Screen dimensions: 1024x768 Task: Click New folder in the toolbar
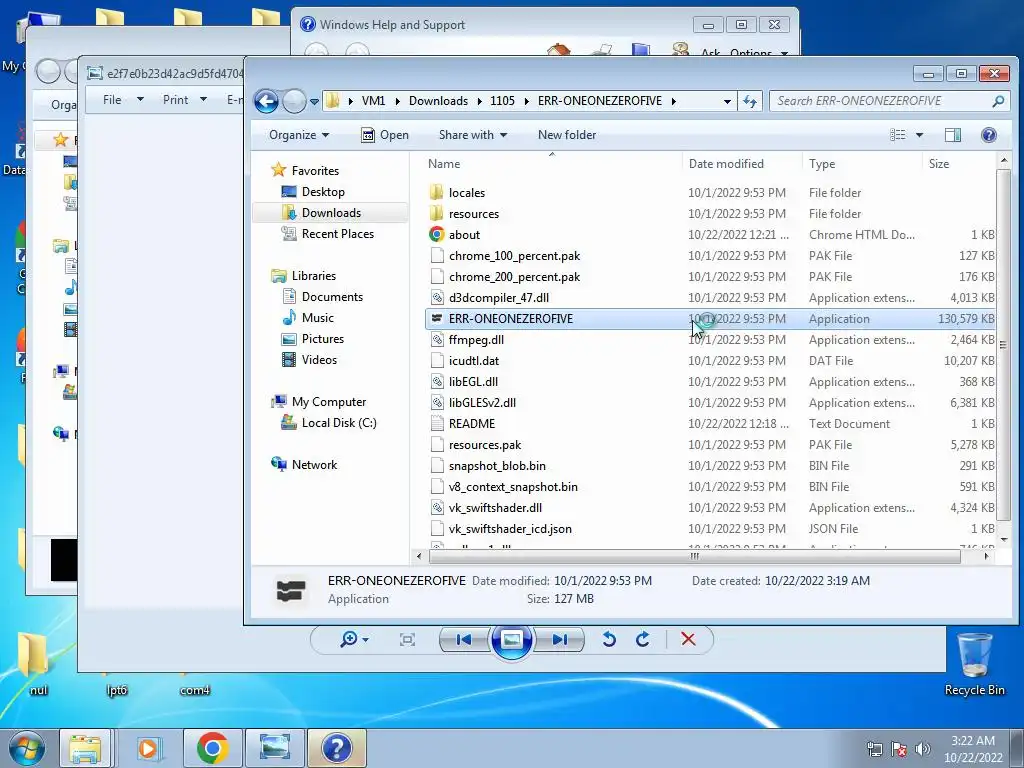[x=567, y=135]
